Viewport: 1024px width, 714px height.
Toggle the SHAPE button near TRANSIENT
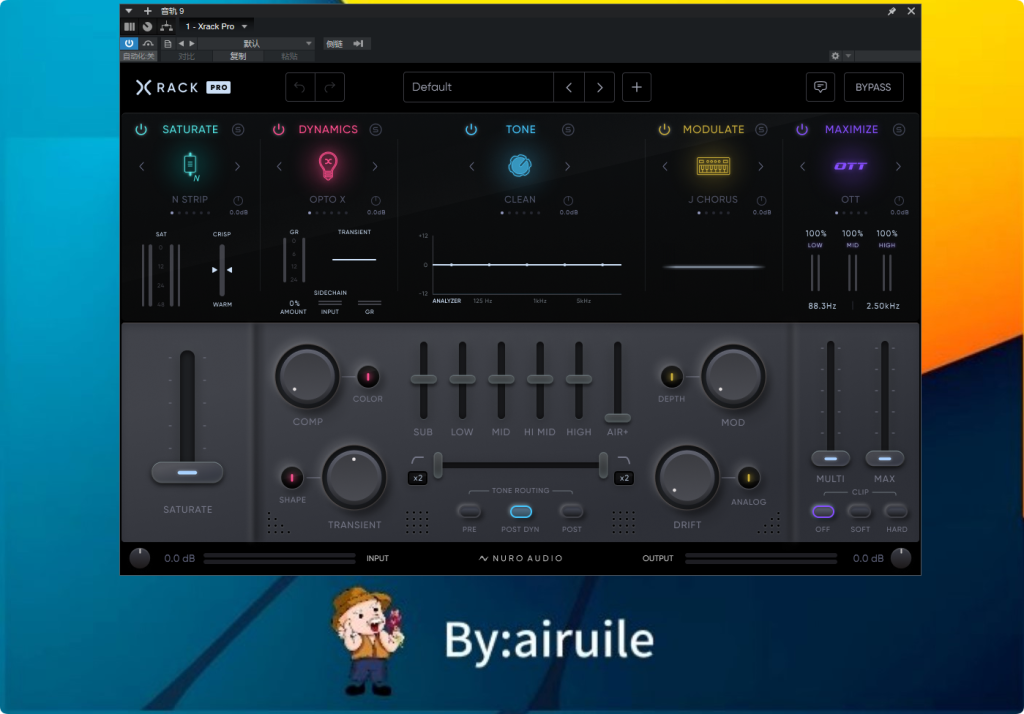(x=292, y=478)
